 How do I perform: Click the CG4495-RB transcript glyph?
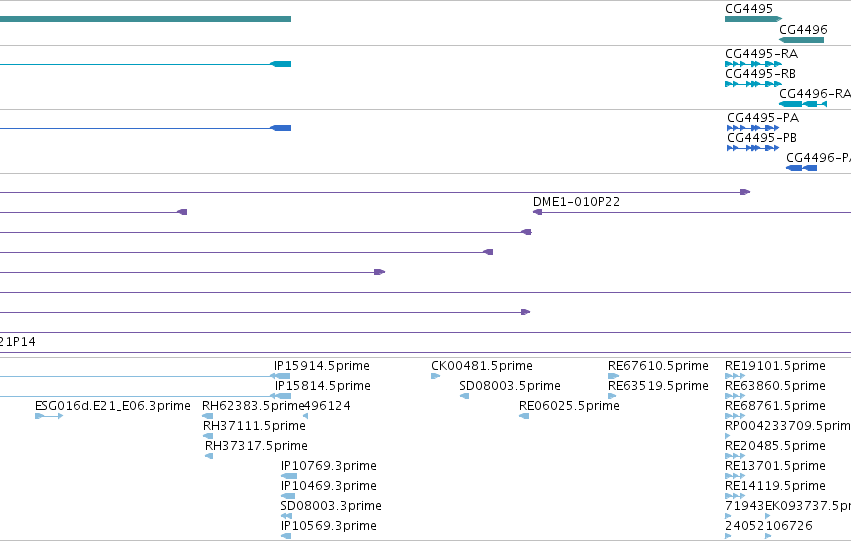[753, 84]
